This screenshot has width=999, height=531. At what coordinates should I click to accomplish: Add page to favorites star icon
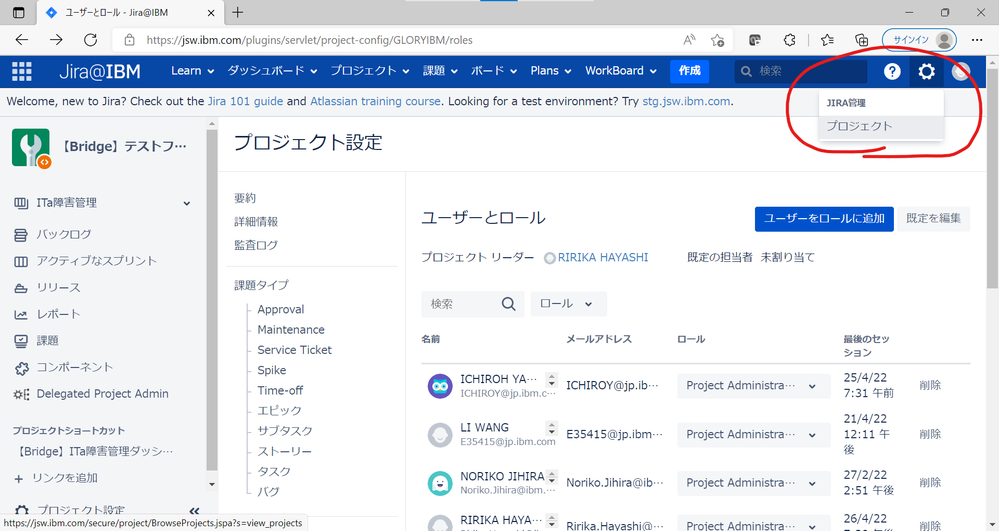(717, 40)
